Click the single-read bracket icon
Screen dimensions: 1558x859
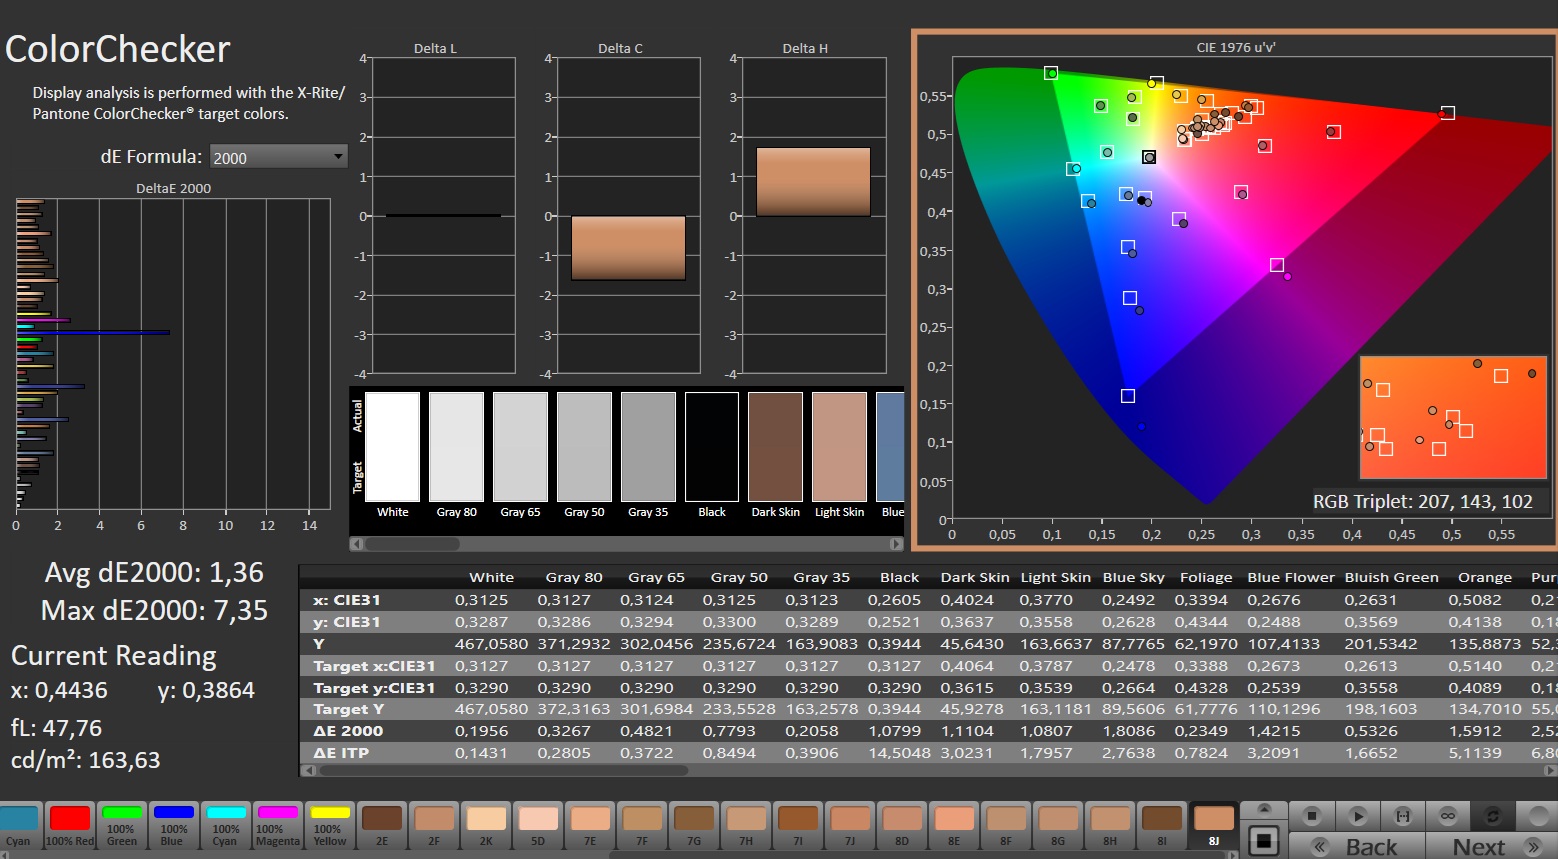1403,816
